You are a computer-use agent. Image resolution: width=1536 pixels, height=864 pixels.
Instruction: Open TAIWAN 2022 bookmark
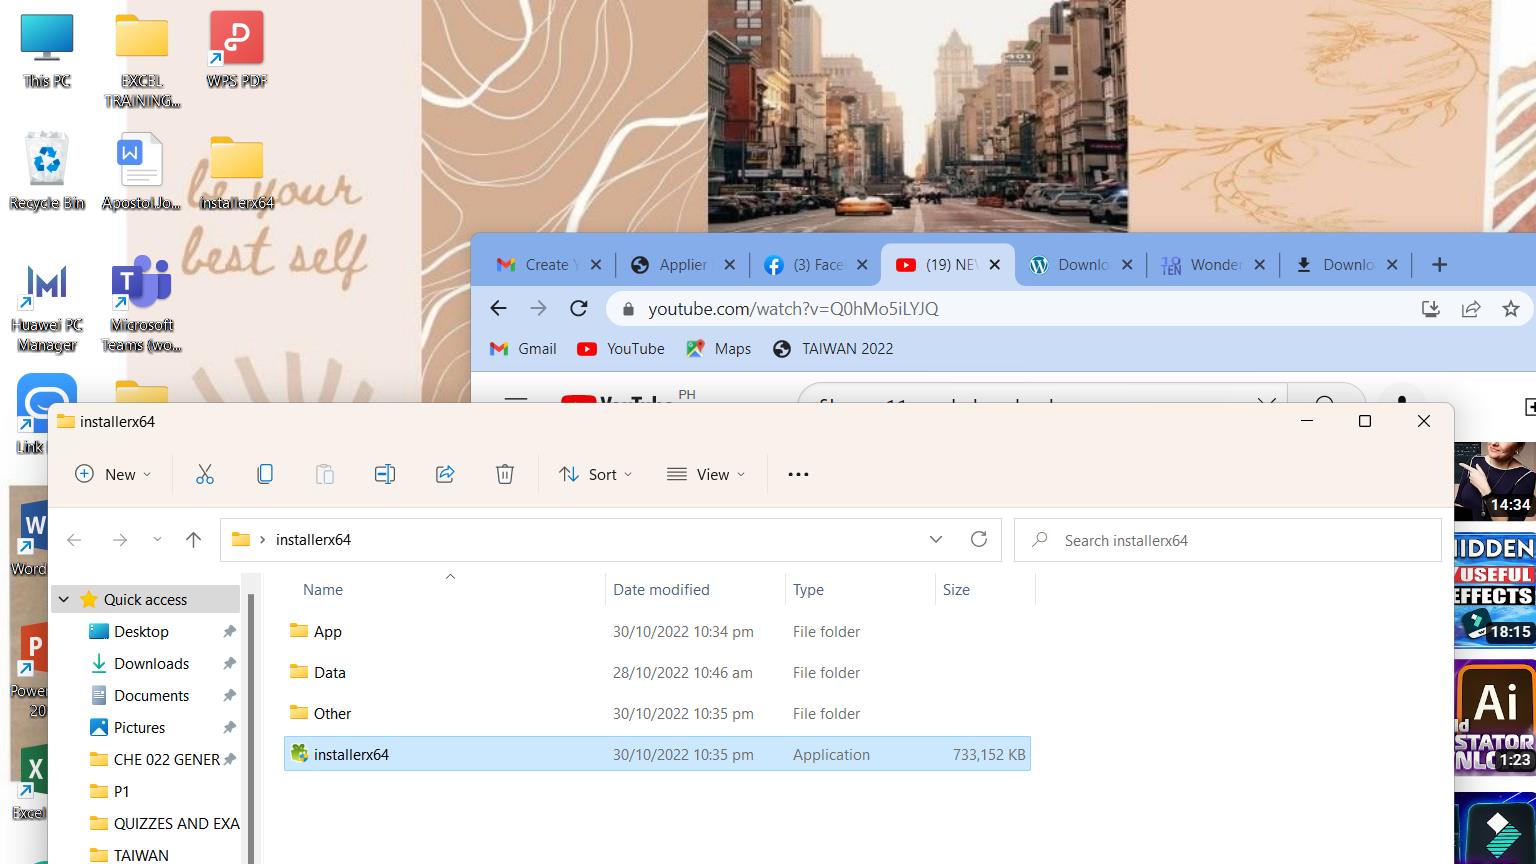coord(834,349)
